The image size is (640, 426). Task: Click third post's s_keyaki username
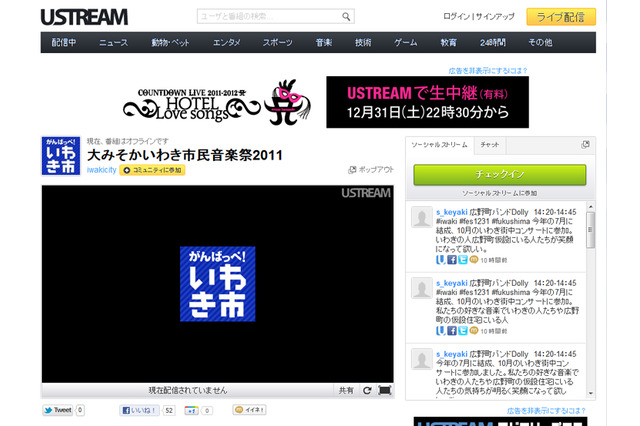[451, 354]
